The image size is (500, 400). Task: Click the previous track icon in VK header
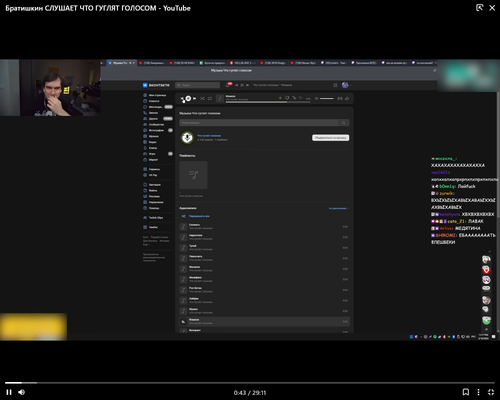[x=237, y=85]
